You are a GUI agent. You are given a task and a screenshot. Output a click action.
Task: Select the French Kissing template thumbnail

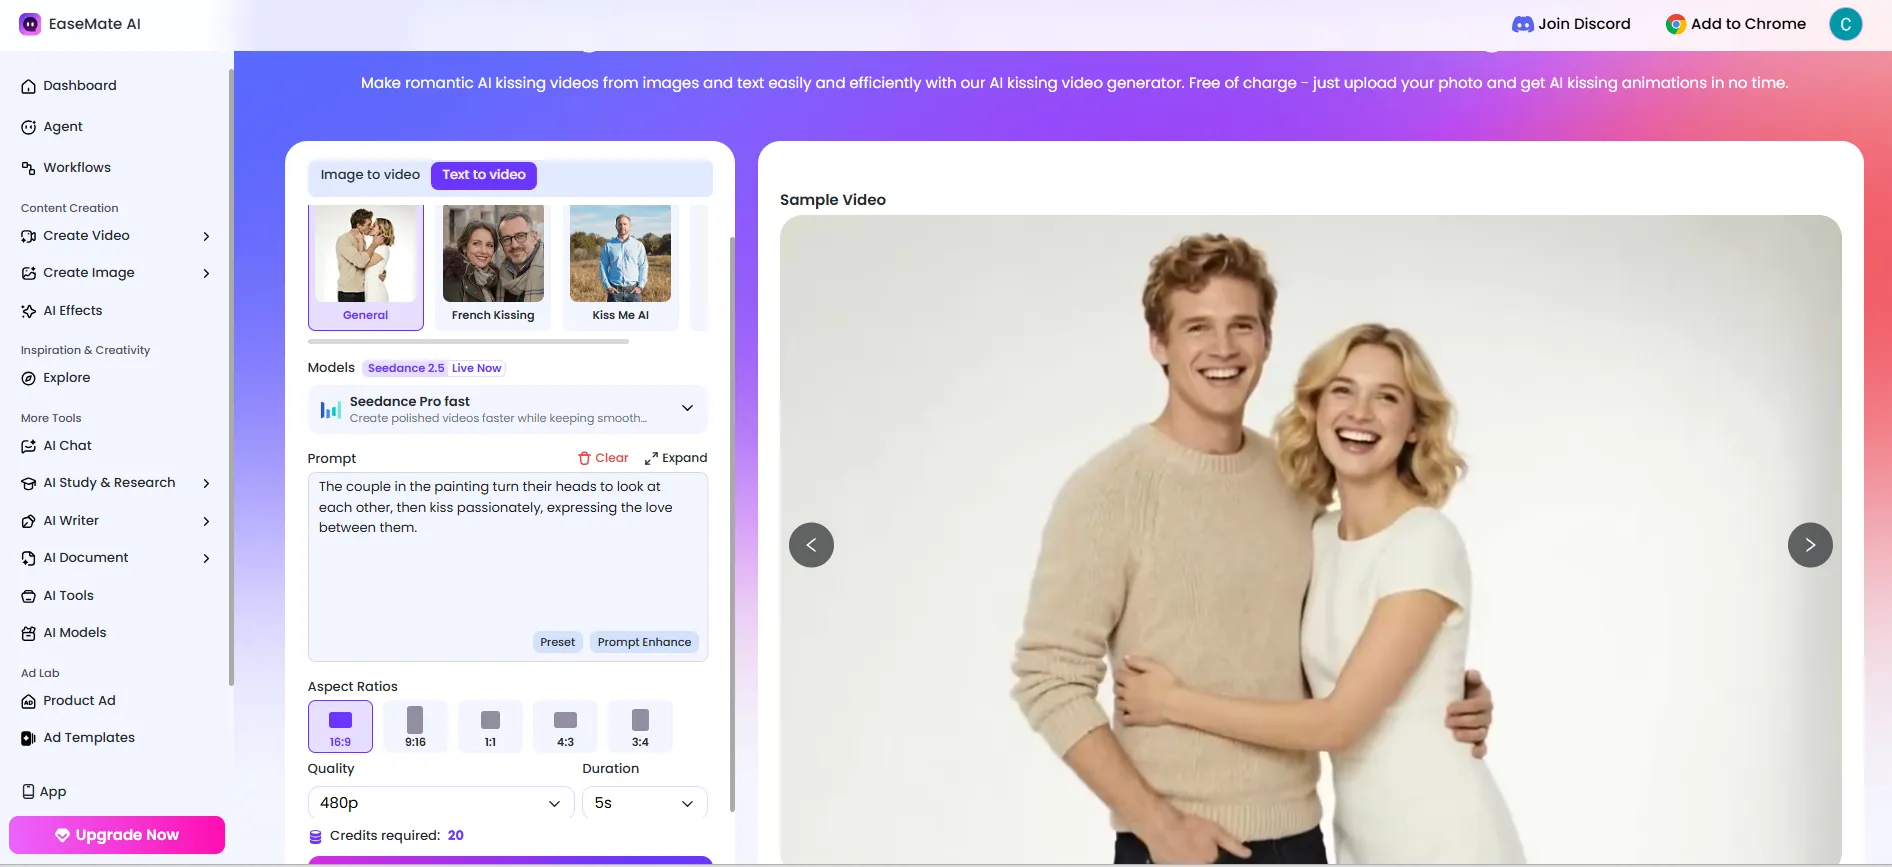coord(493,266)
